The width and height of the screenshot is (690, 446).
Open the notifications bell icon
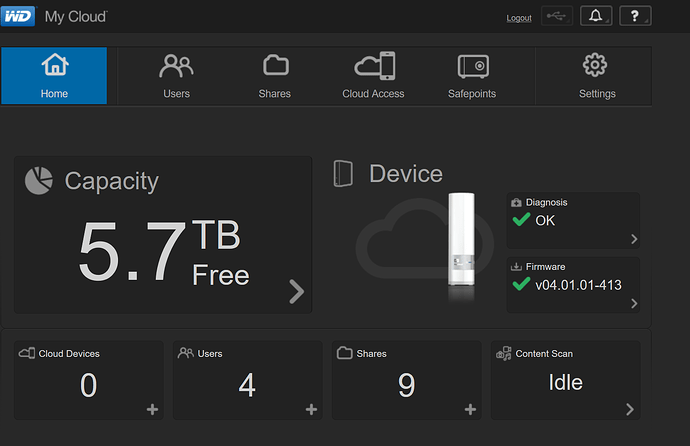click(596, 16)
